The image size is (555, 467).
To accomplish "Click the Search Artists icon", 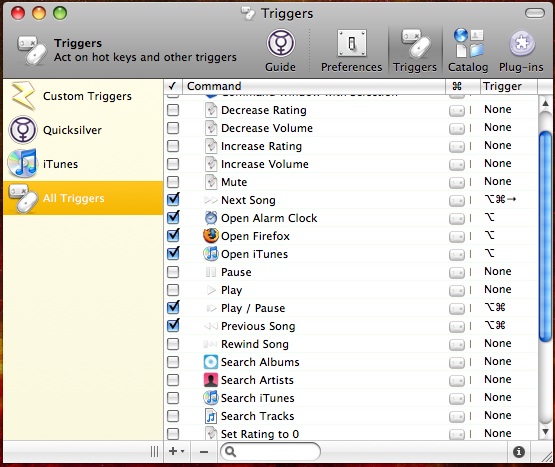I will 211,380.
